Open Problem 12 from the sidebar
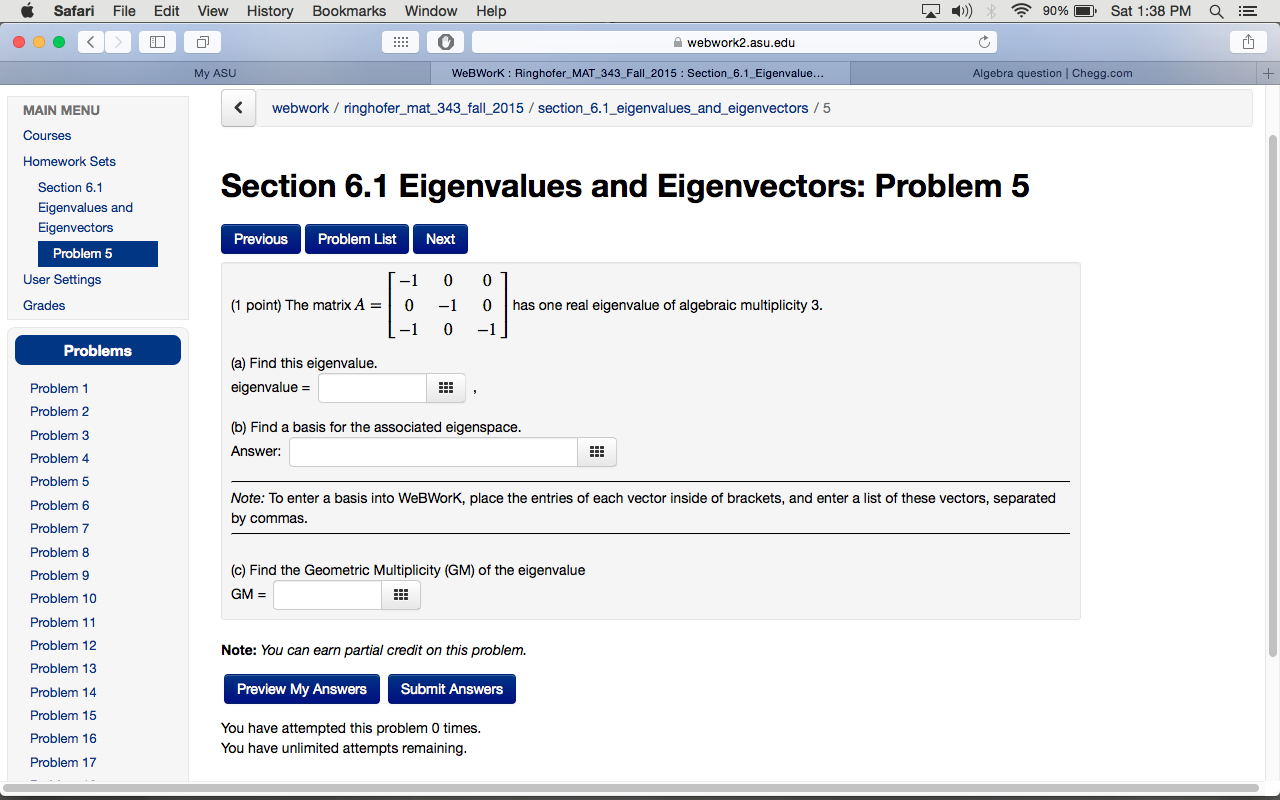This screenshot has height=800, width=1280. click(63, 645)
